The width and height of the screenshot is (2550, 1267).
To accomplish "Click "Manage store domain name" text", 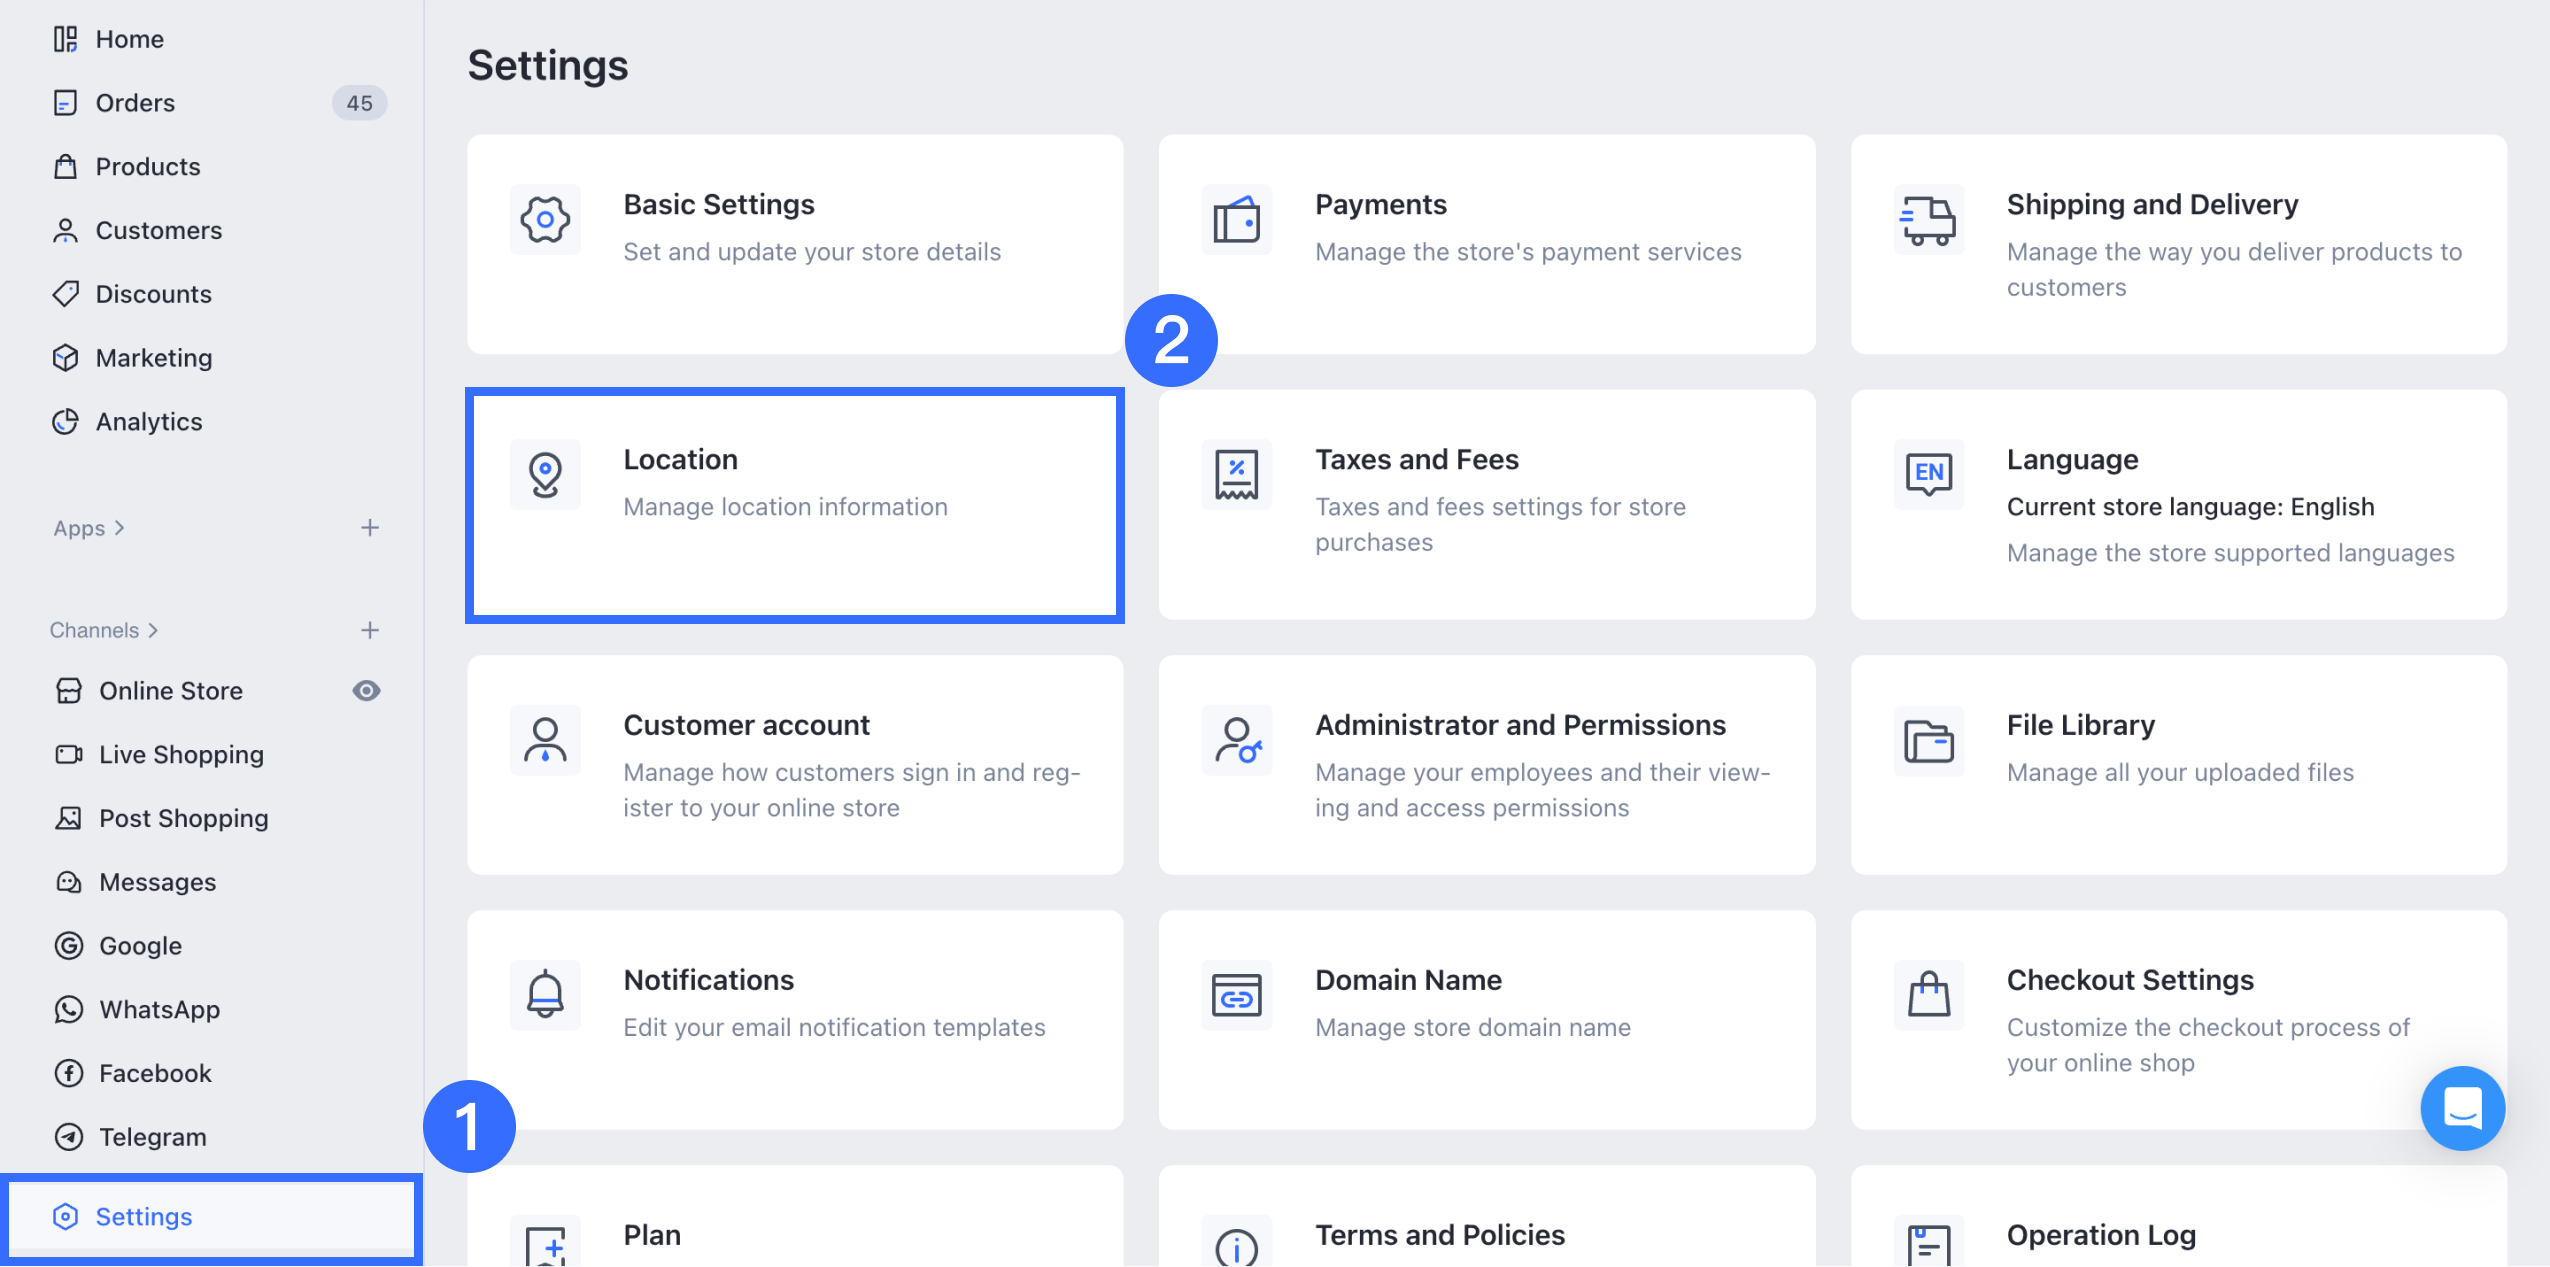I will [x=1473, y=1028].
